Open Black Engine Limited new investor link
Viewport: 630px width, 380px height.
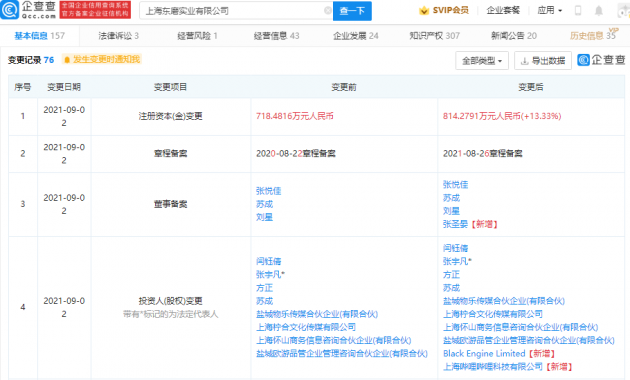pos(484,353)
